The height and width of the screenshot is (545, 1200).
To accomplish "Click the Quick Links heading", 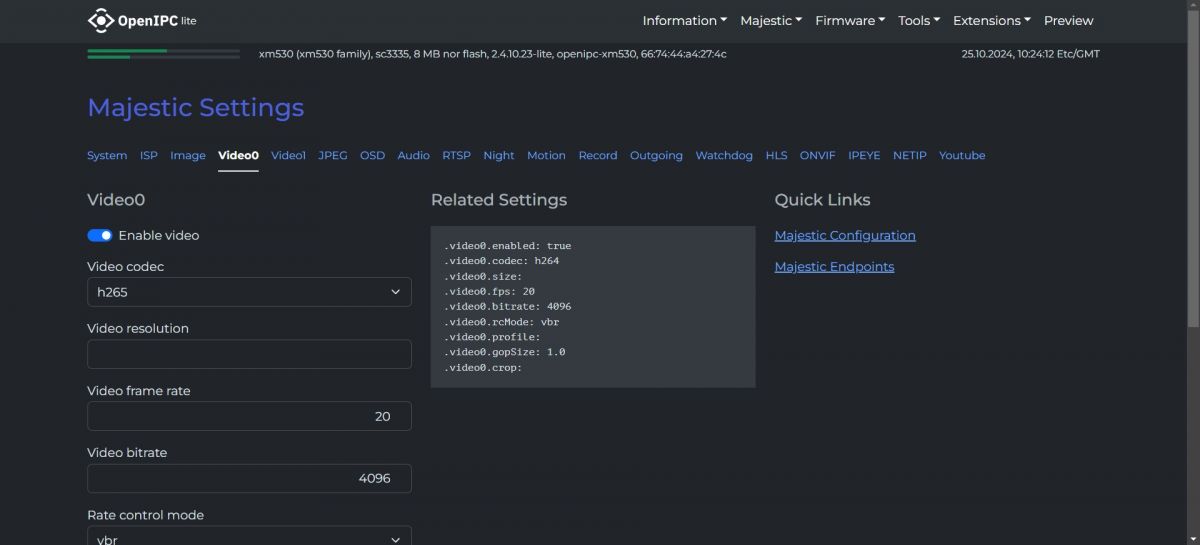I will click(x=822, y=200).
